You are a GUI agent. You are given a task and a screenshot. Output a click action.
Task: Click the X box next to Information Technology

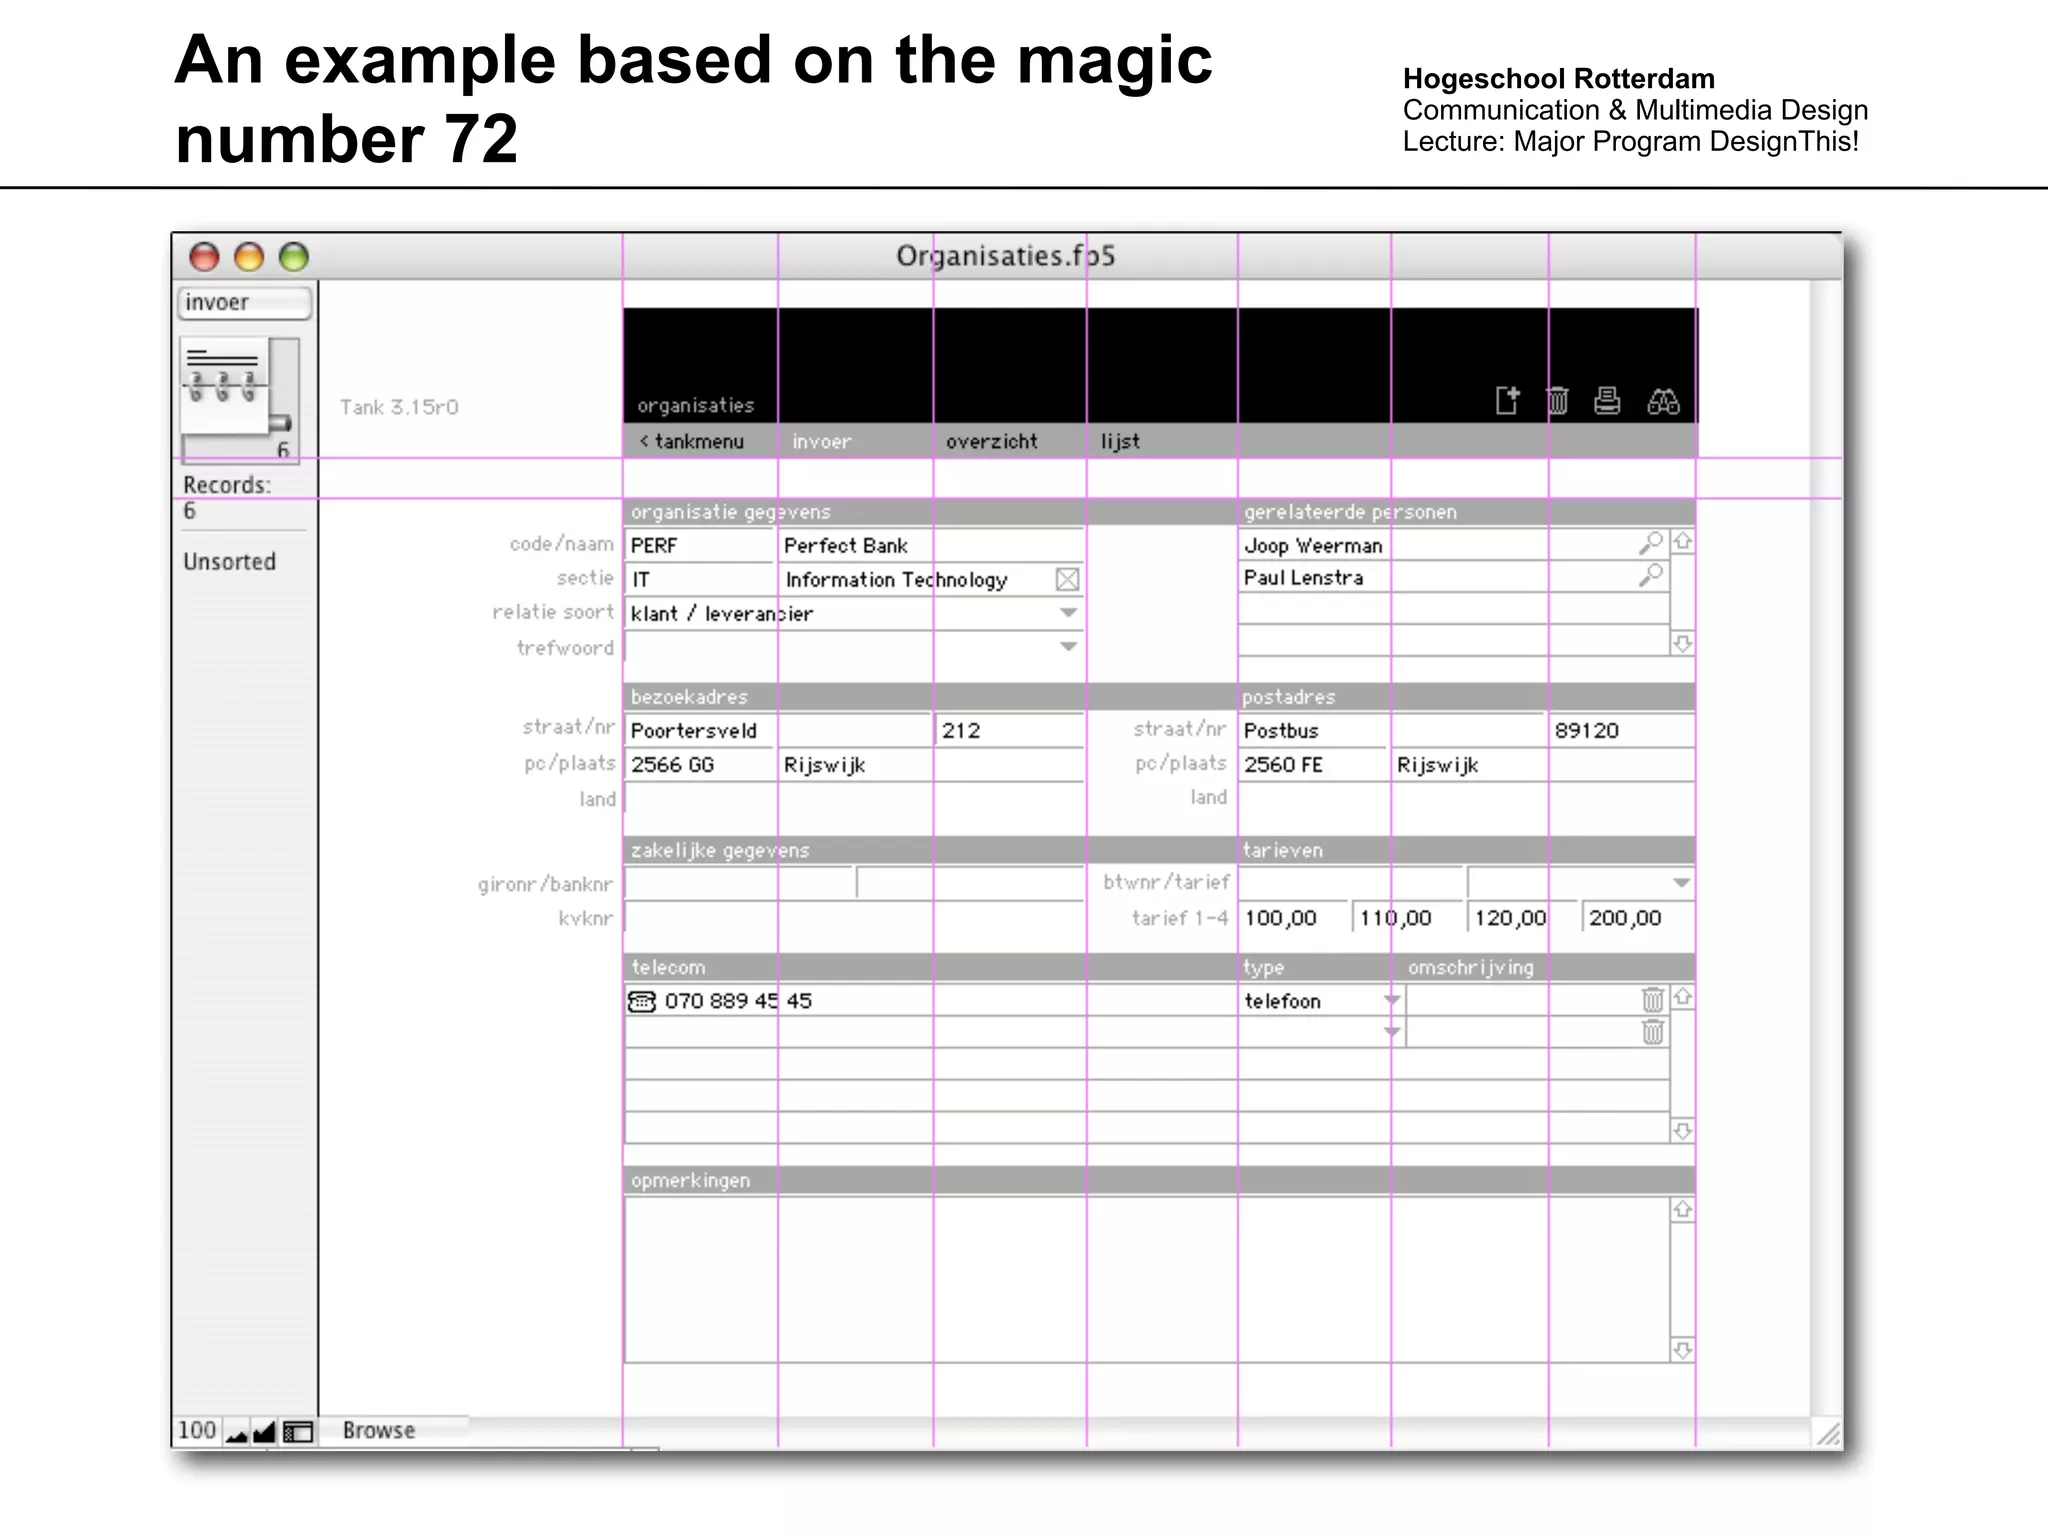1067,579
